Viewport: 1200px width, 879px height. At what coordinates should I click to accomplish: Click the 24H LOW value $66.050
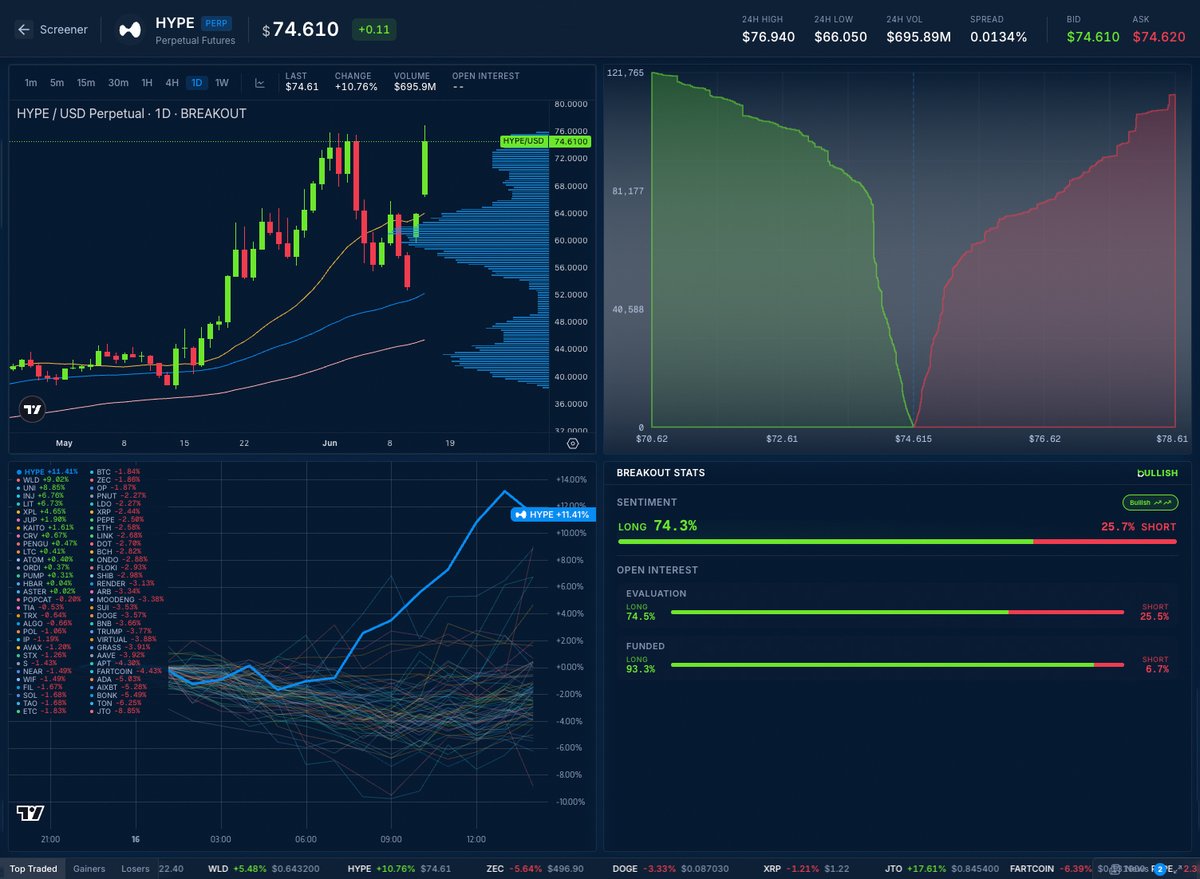[x=840, y=37]
